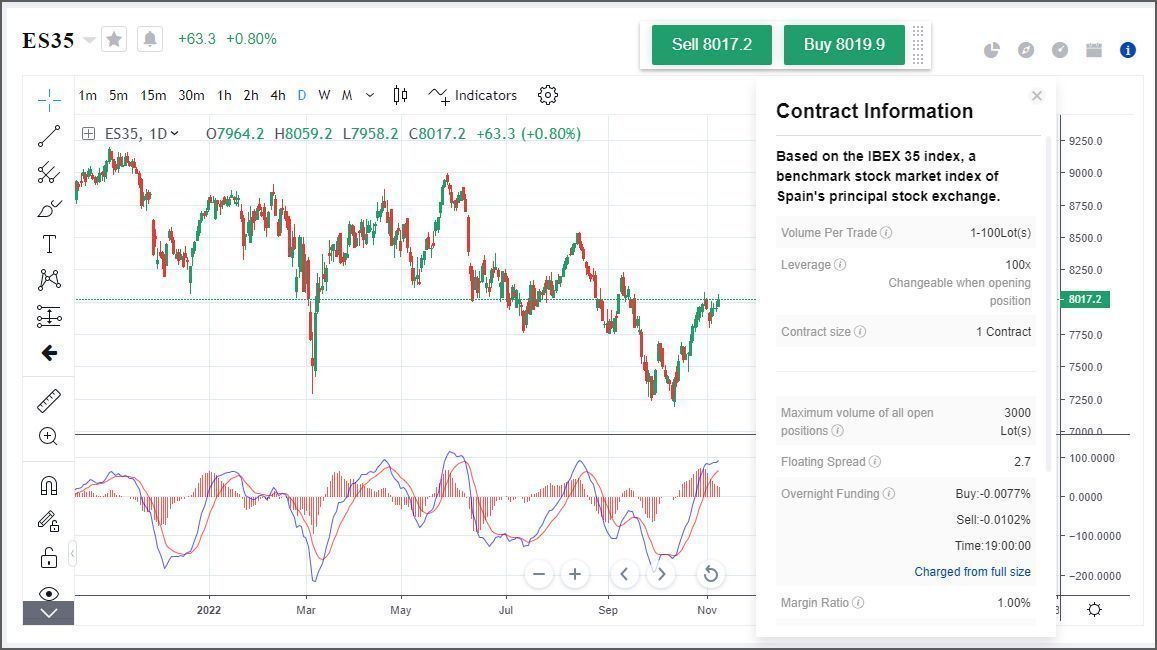Image resolution: width=1157 pixels, height=650 pixels.
Task: Toggle the lock all drawings control
Action: click(47, 556)
